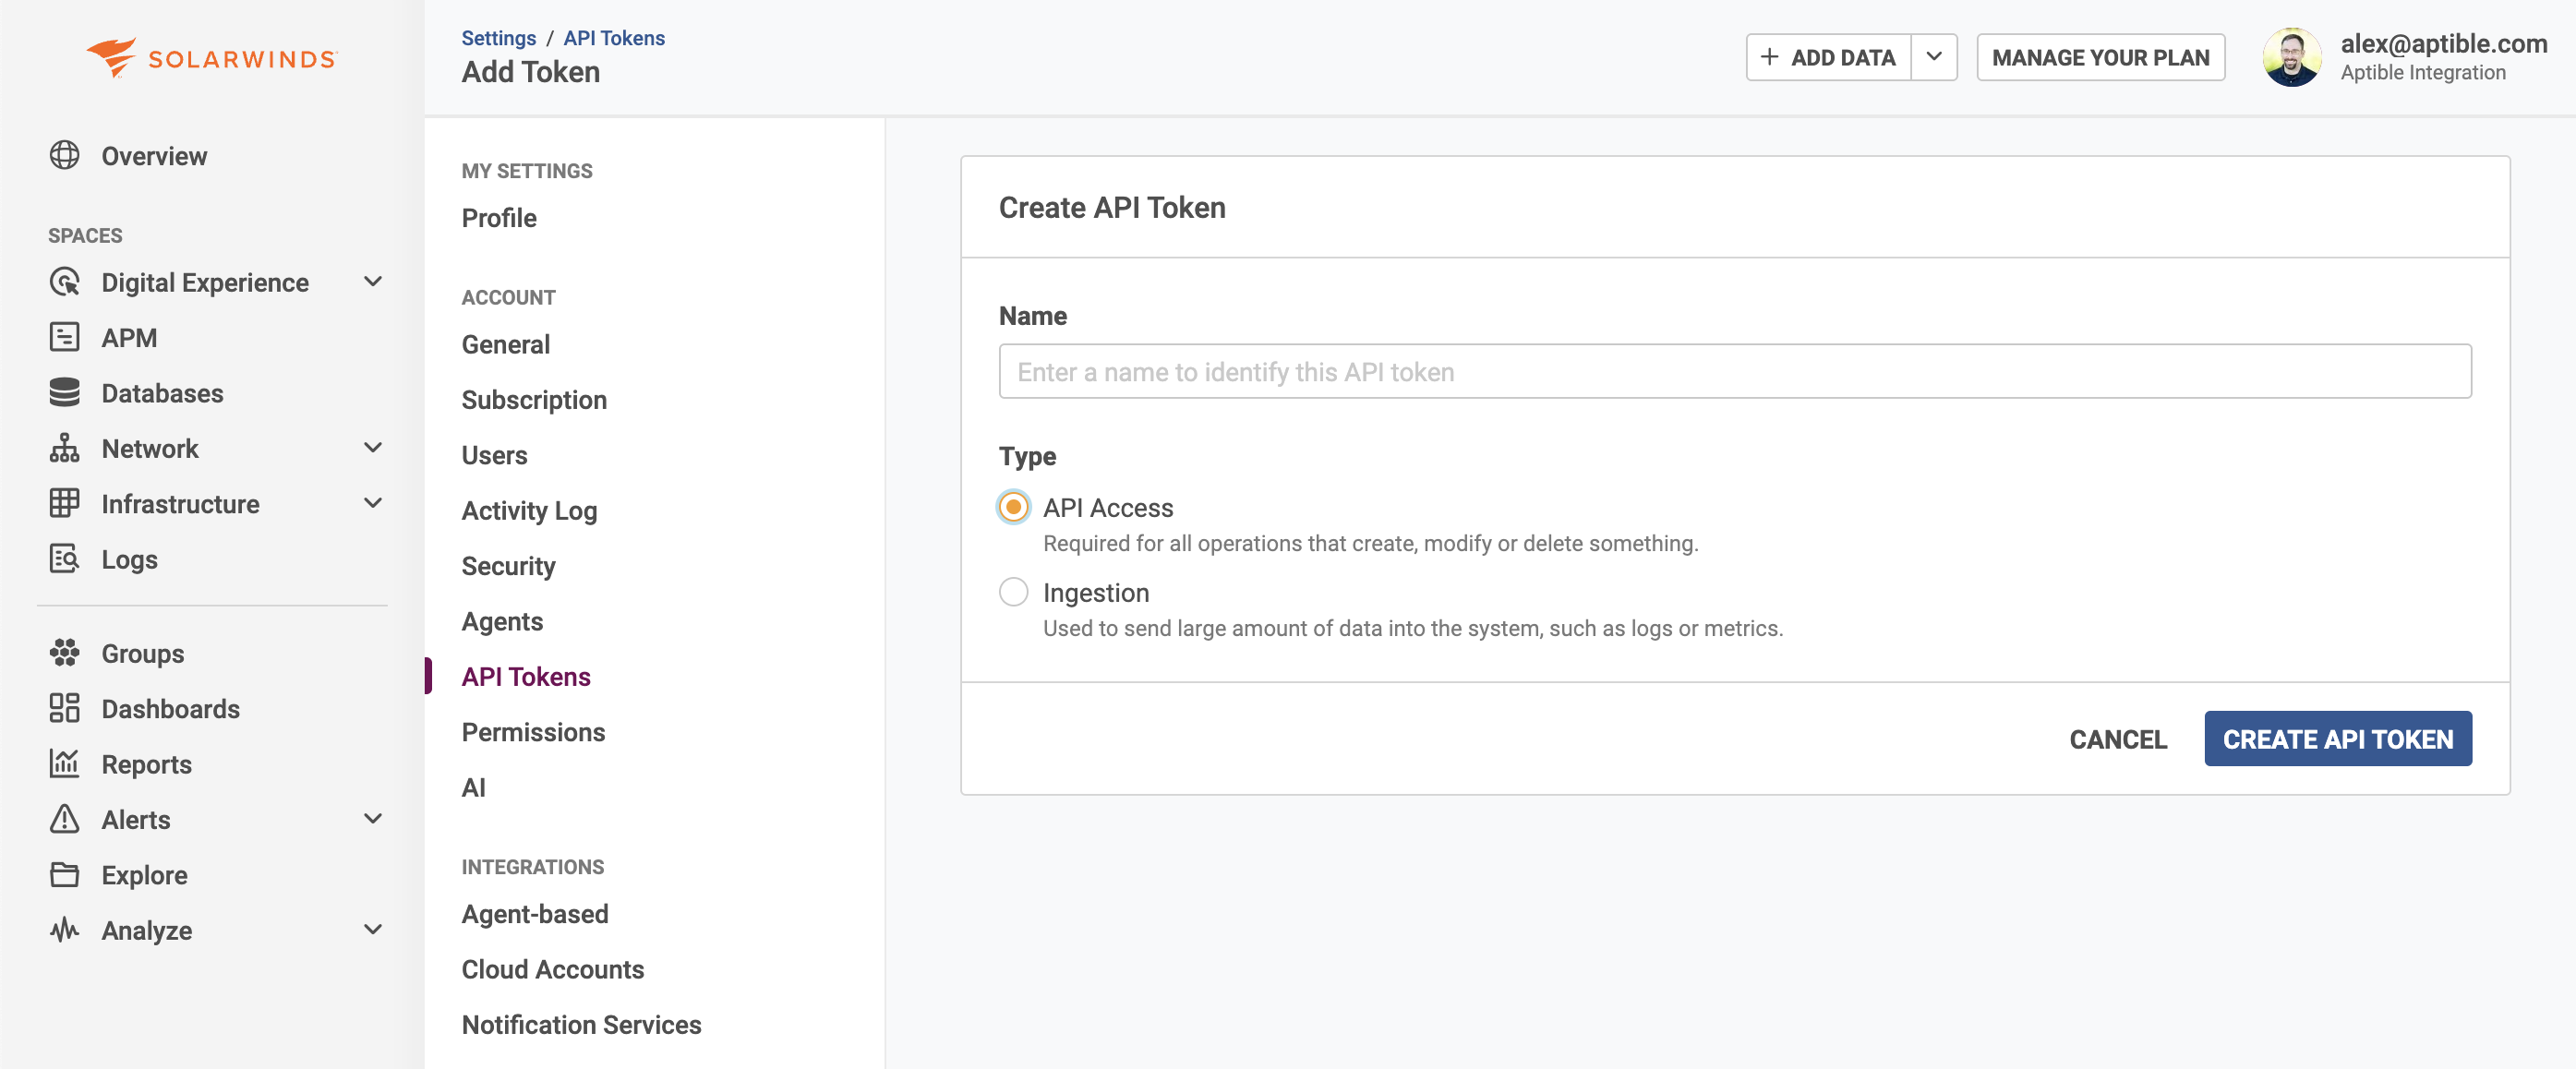This screenshot has height=1069, width=2576.
Task: Select the API Access radio button
Action: 1013,507
